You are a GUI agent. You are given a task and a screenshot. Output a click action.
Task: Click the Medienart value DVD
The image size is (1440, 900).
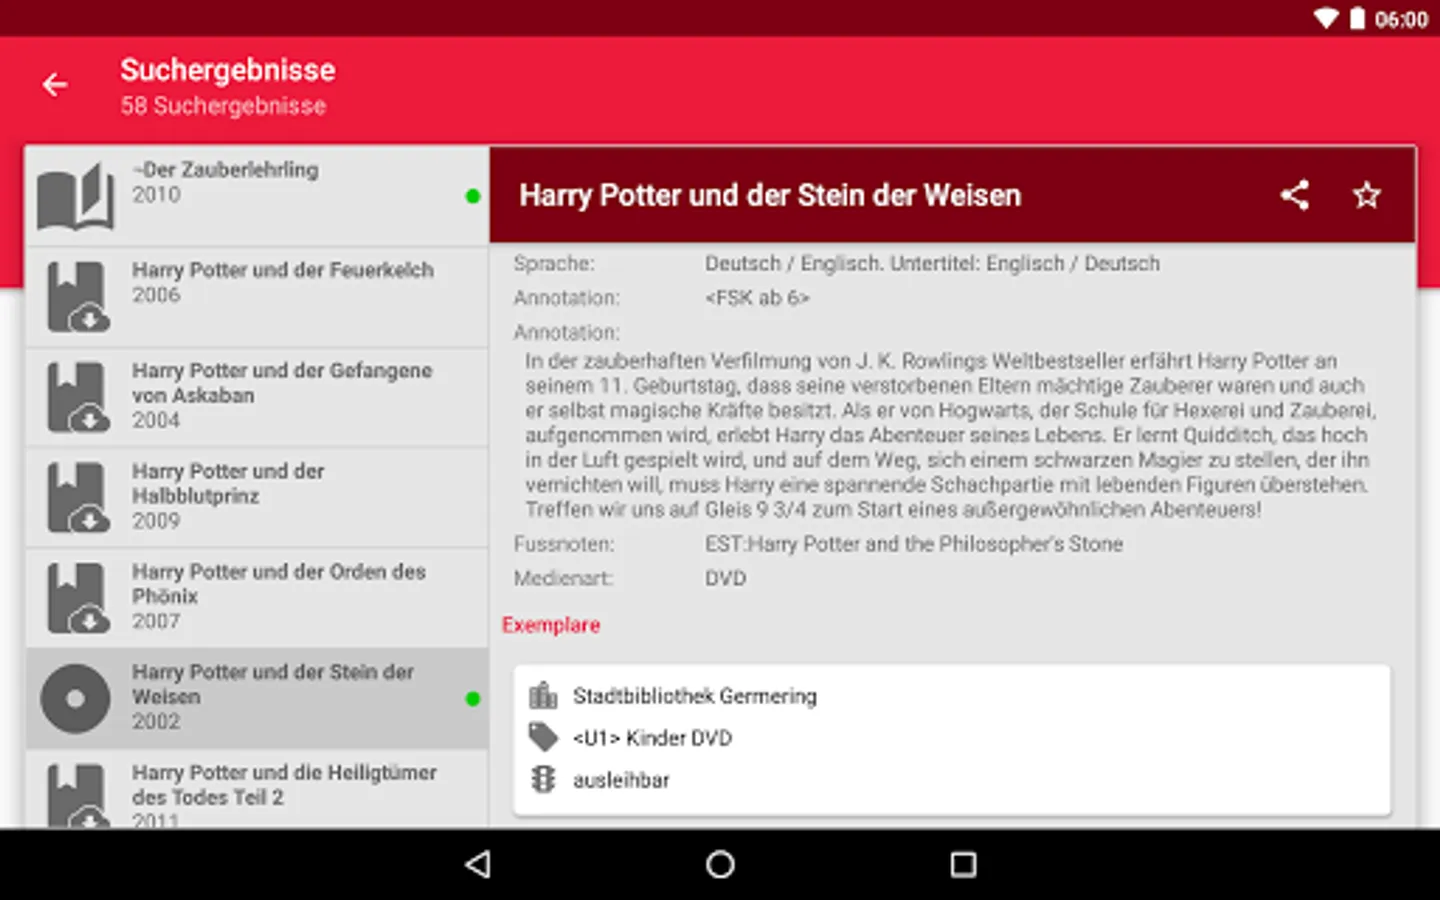coord(725,578)
